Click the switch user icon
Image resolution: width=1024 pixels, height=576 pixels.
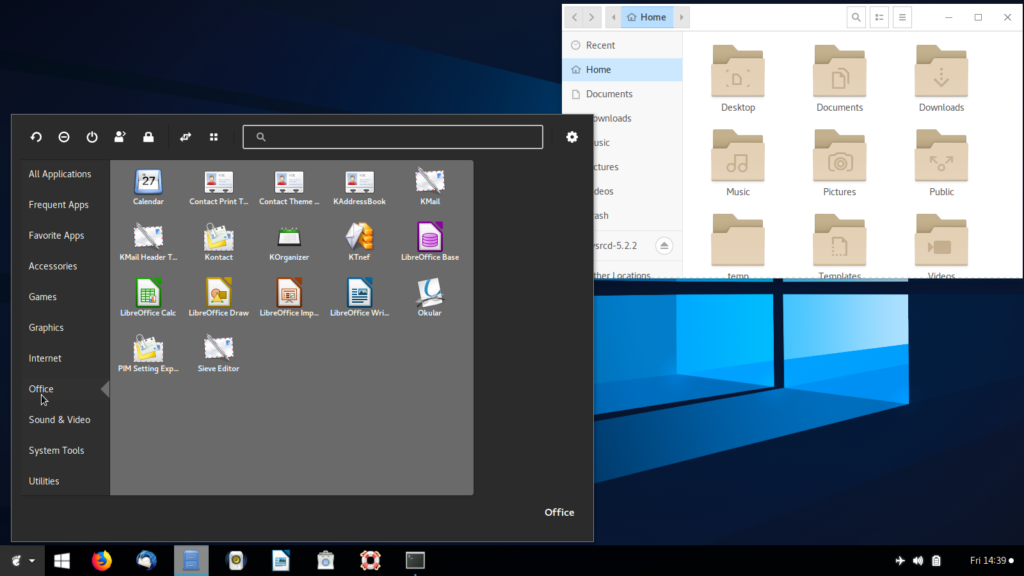coord(120,137)
